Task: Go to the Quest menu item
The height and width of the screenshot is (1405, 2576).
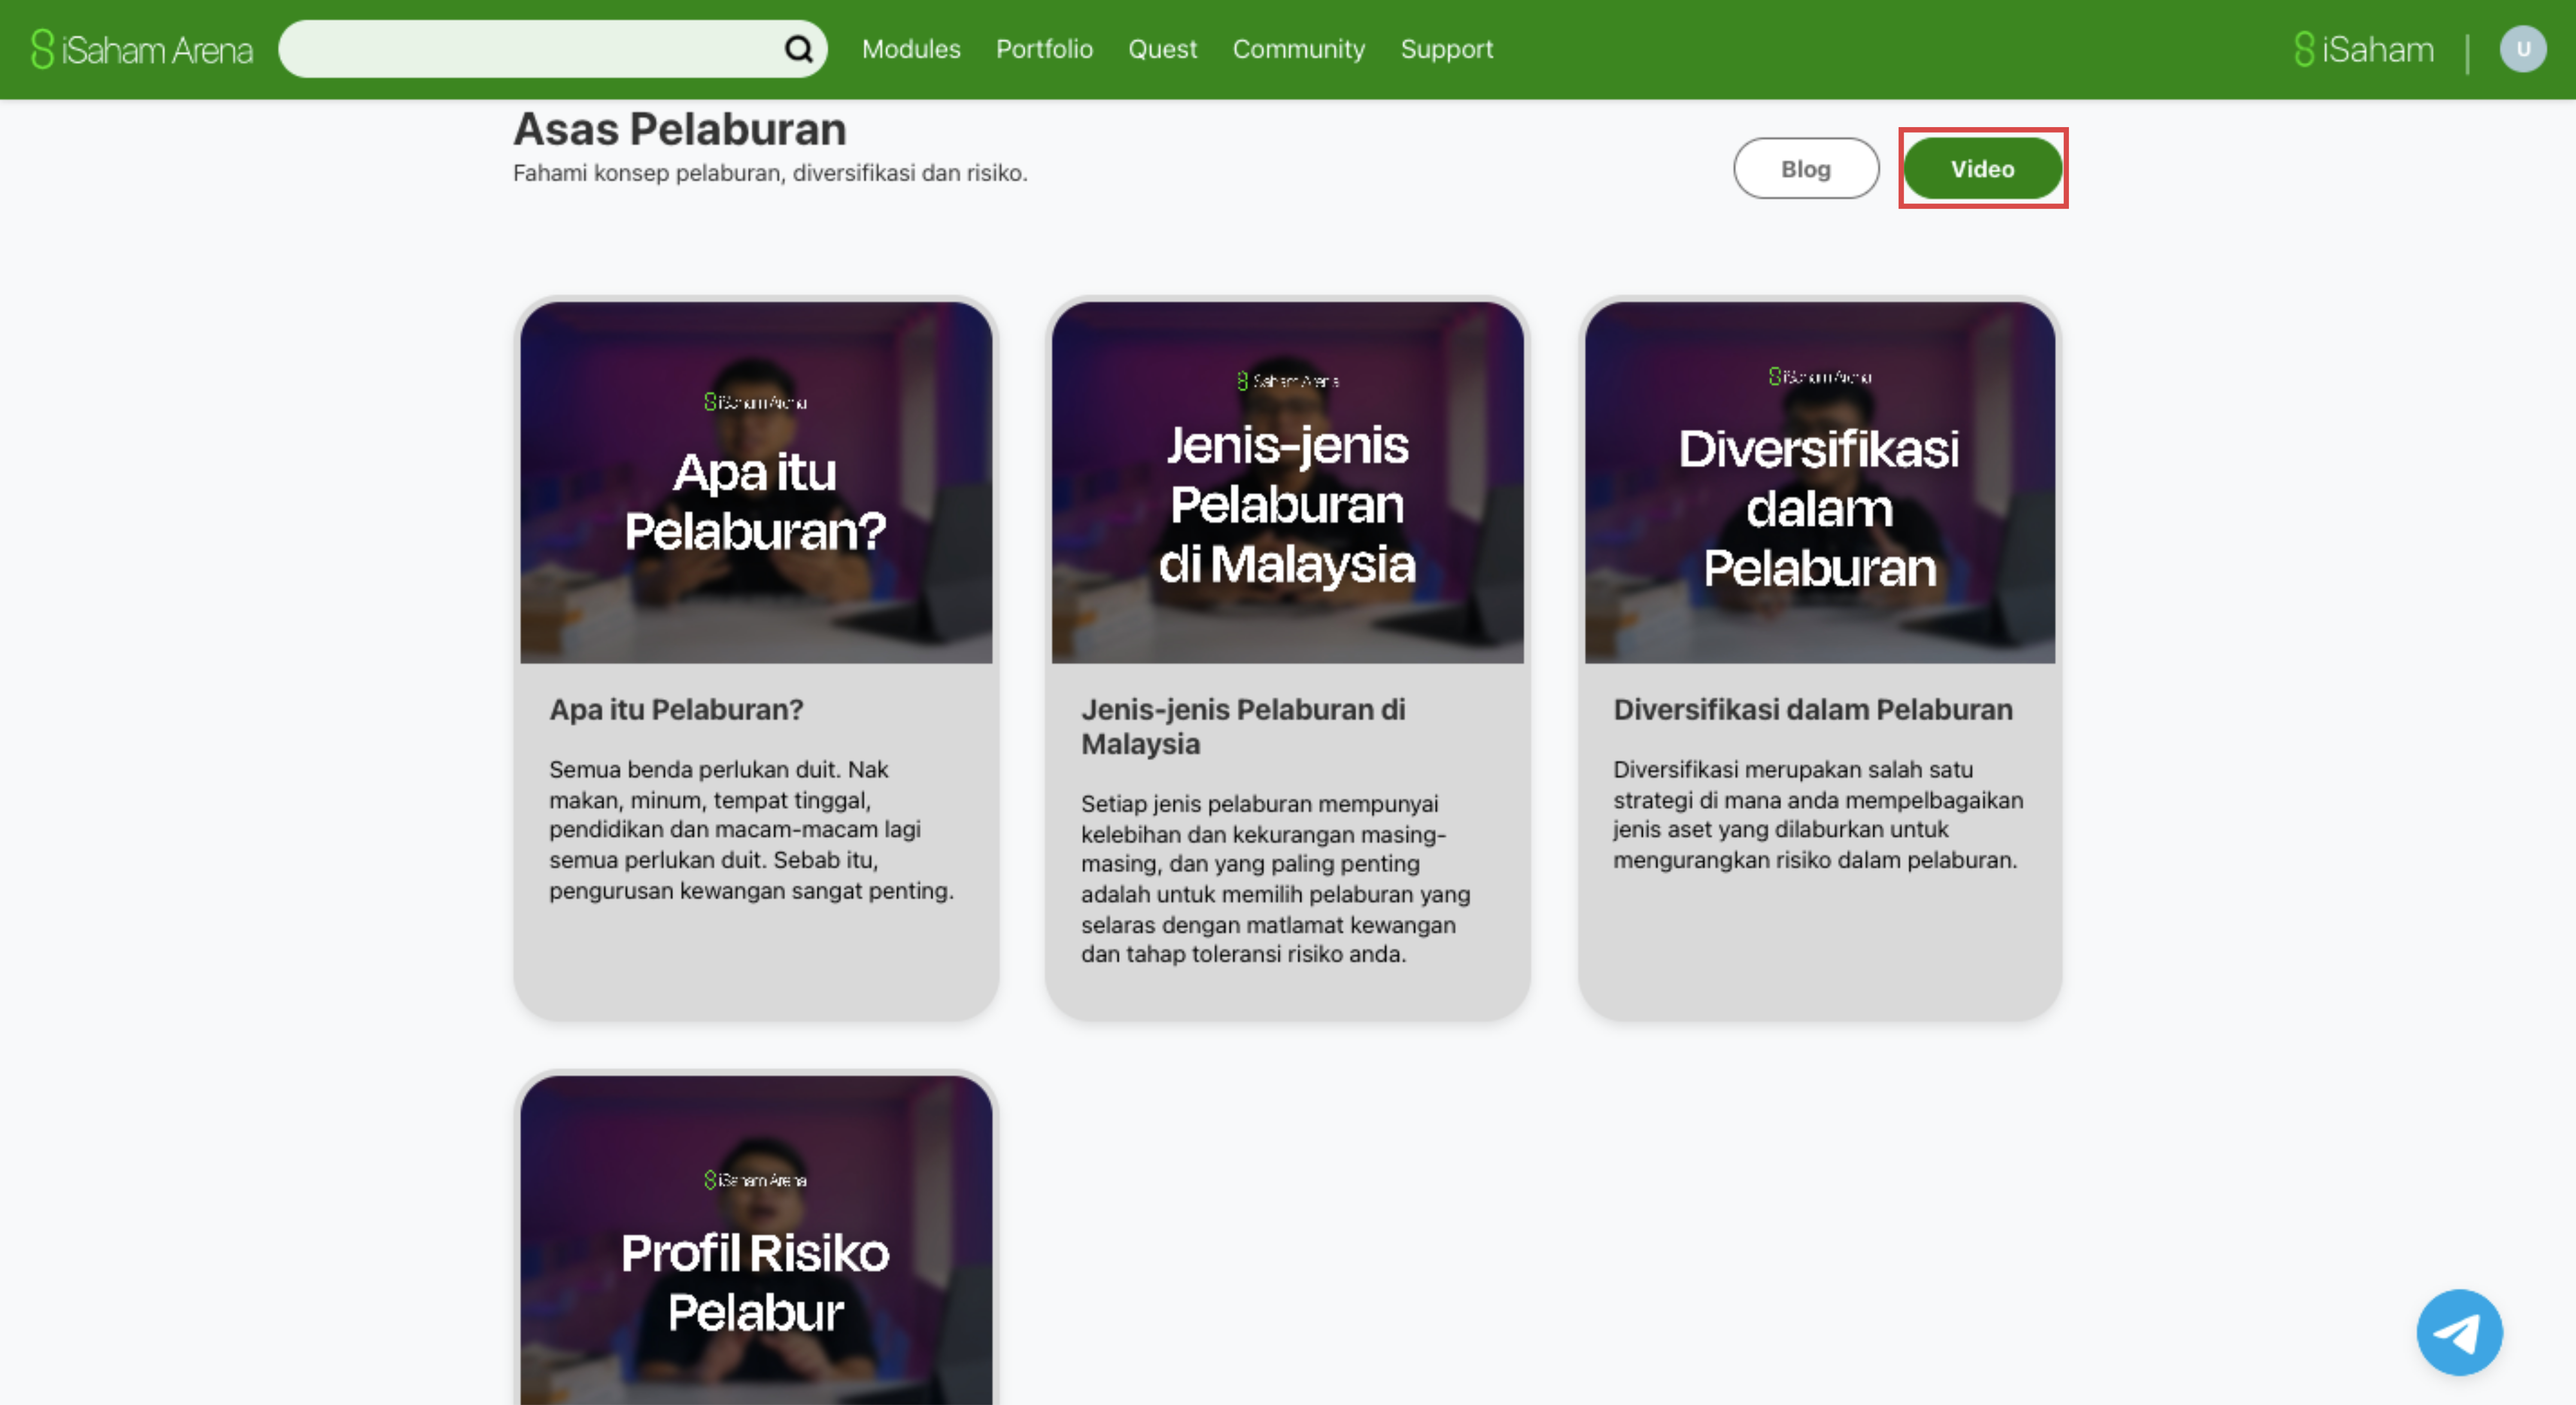Action: tap(1162, 49)
